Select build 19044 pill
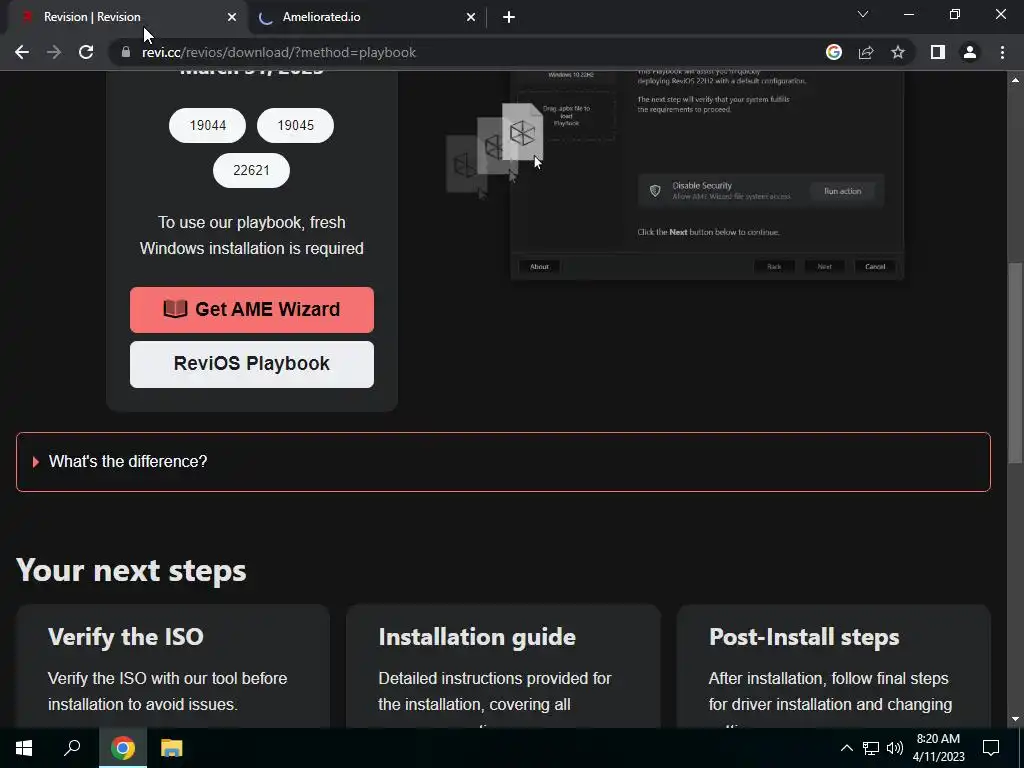This screenshot has width=1024, height=768. click(208, 125)
